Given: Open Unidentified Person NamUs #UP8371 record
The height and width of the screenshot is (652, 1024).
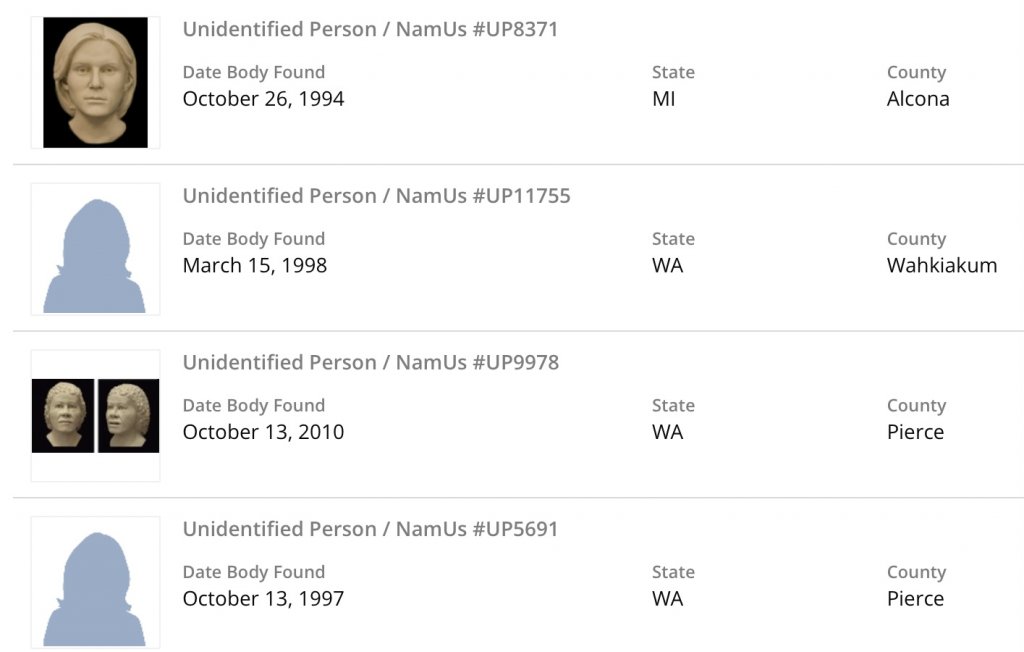Looking at the screenshot, I should click(370, 29).
